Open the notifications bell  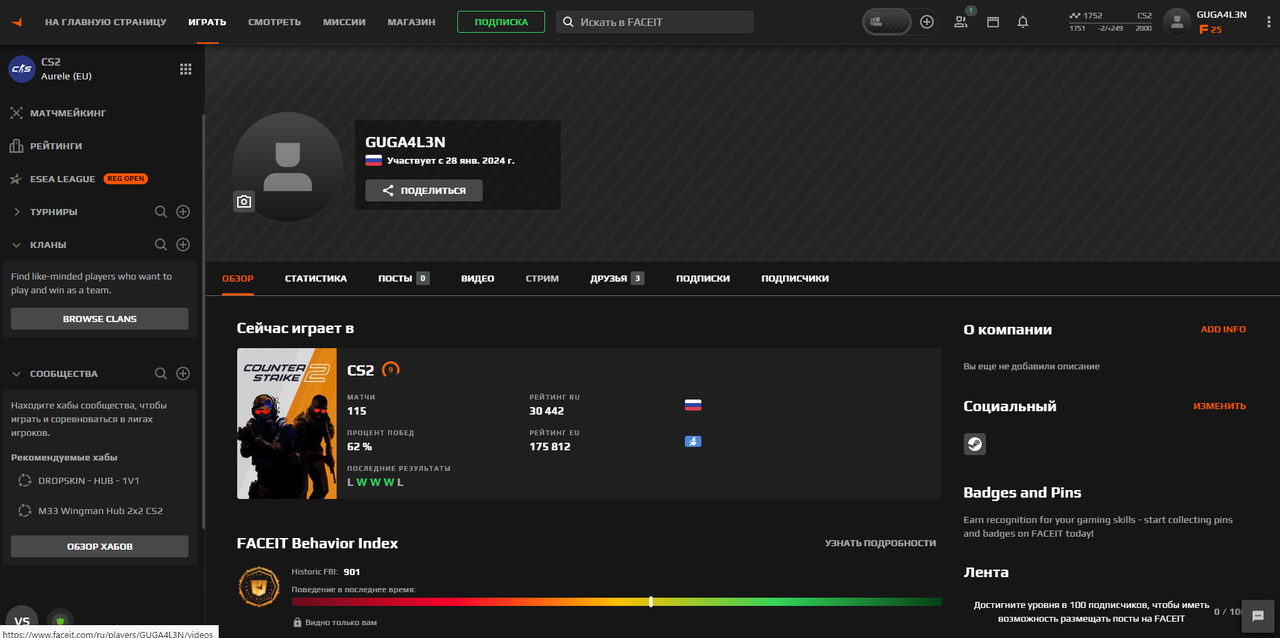1023,21
